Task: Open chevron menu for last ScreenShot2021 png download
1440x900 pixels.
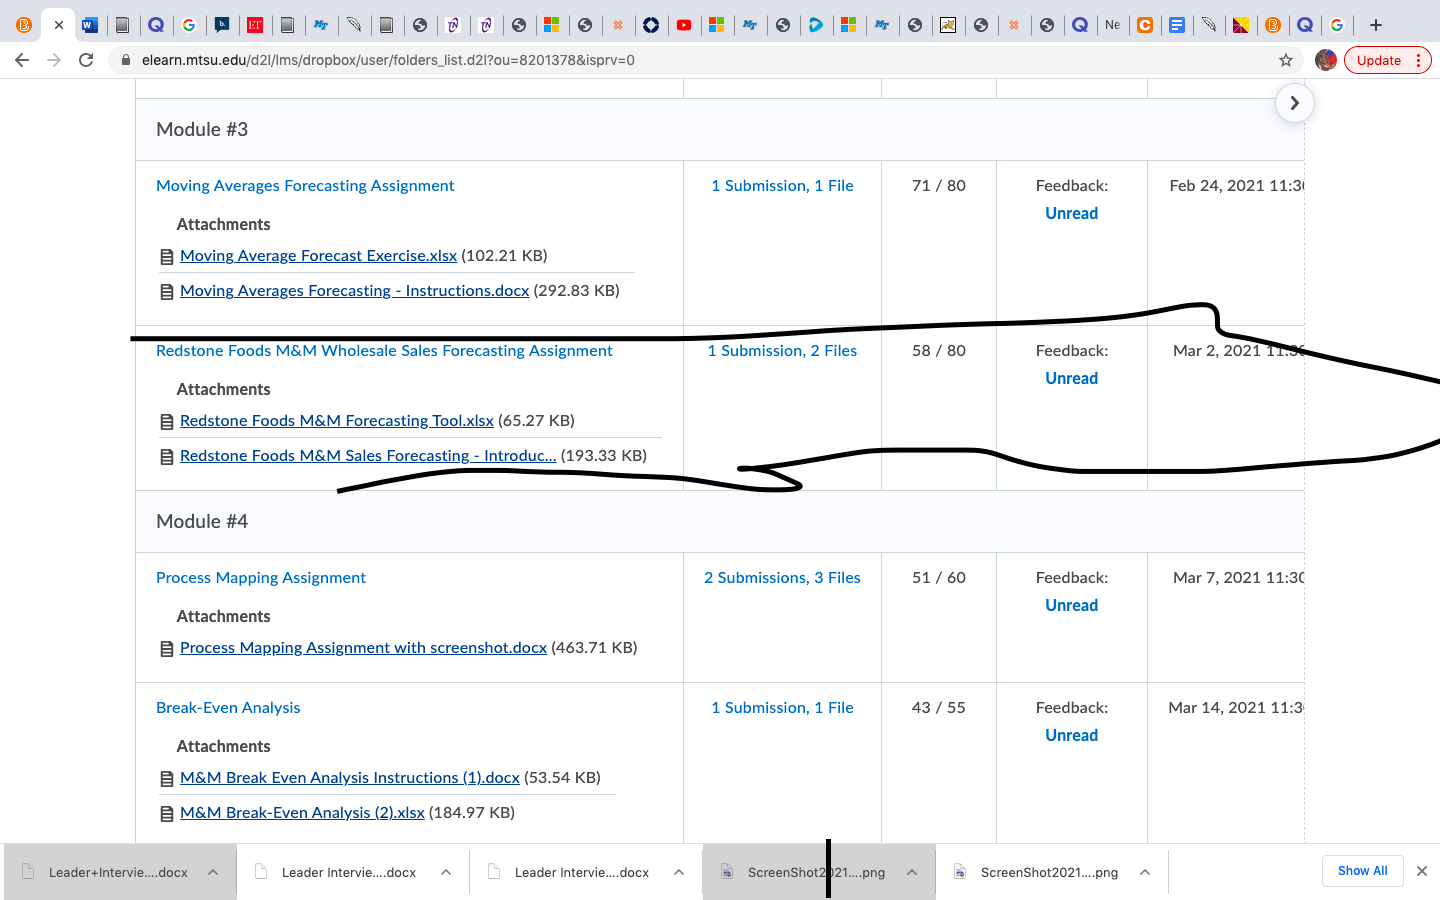Action: [x=1145, y=872]
